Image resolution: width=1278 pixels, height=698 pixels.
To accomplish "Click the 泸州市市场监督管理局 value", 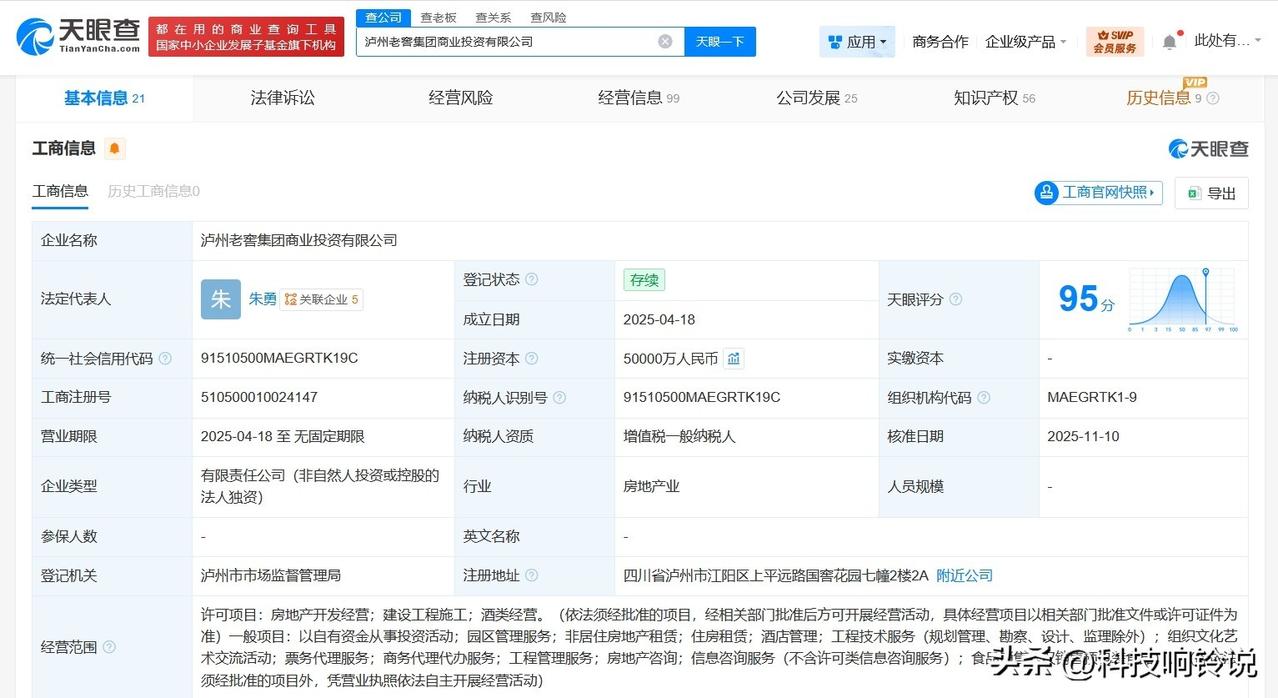I will 271,575.
